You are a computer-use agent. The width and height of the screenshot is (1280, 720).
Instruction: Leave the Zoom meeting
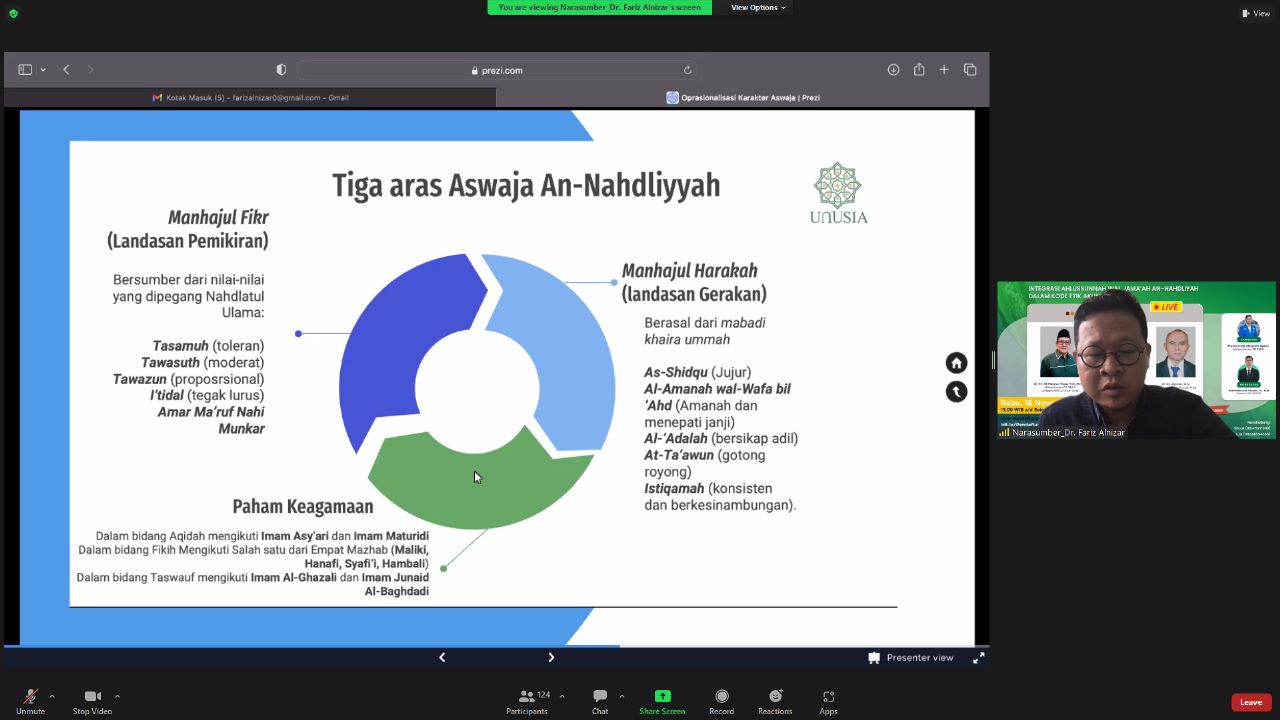(1251, 702)
